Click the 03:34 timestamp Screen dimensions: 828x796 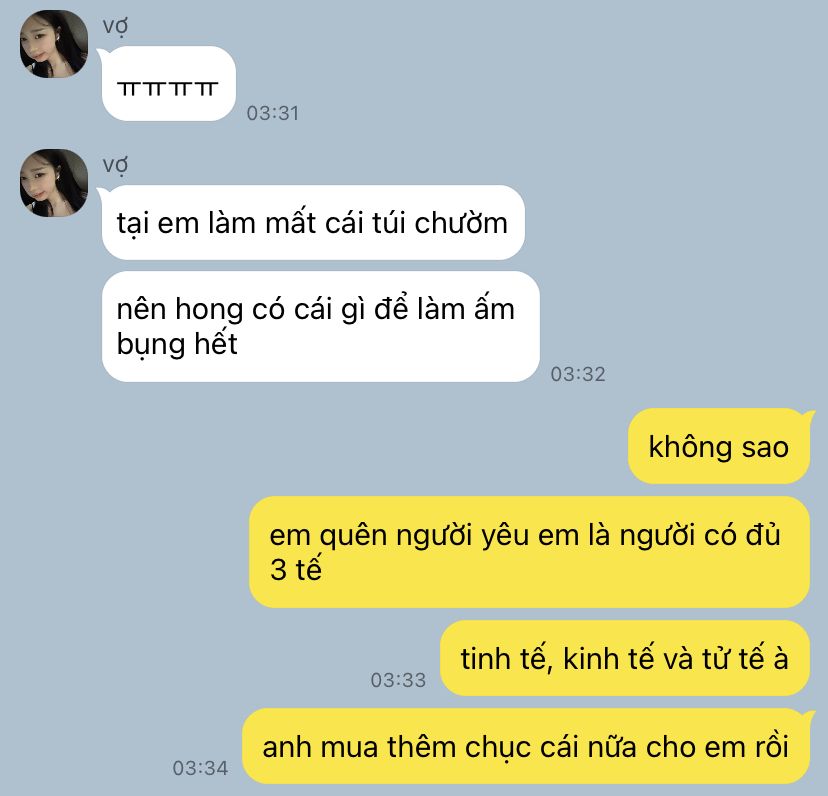200,768
